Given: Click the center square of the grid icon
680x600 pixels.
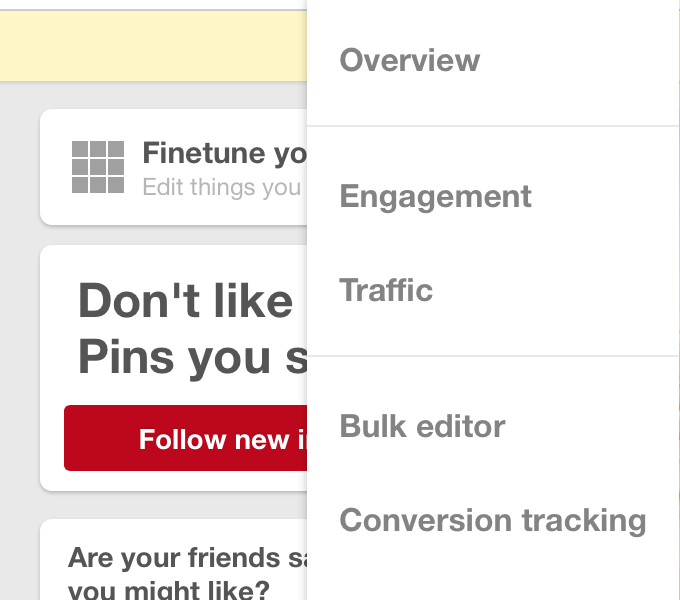Looking at the screenshot, I should click(x=98, y=167).
